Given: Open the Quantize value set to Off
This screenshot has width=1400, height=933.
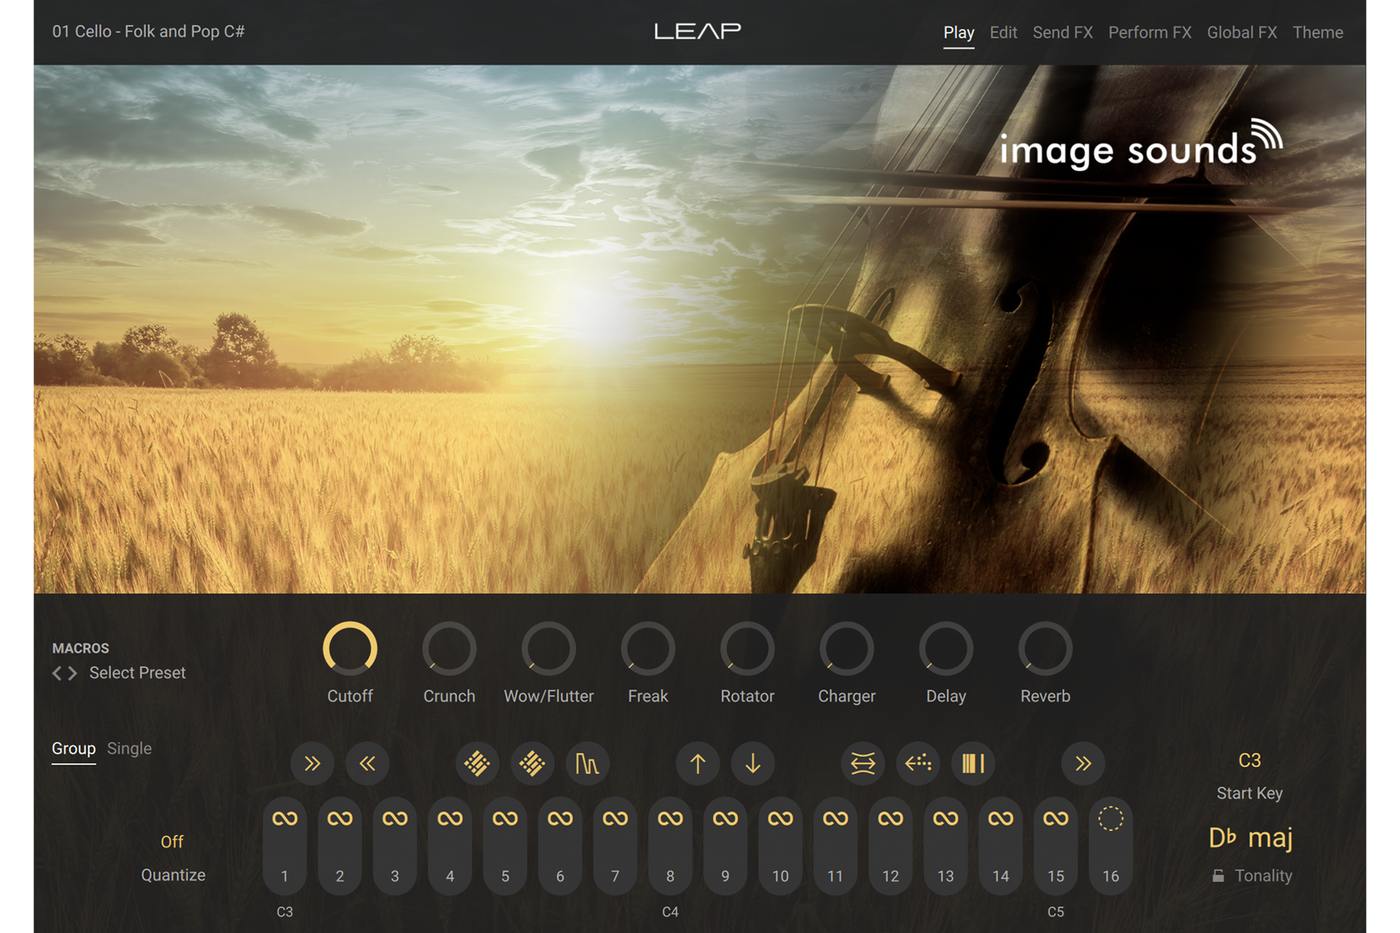Looking at the screenshot, I should 172,842.
